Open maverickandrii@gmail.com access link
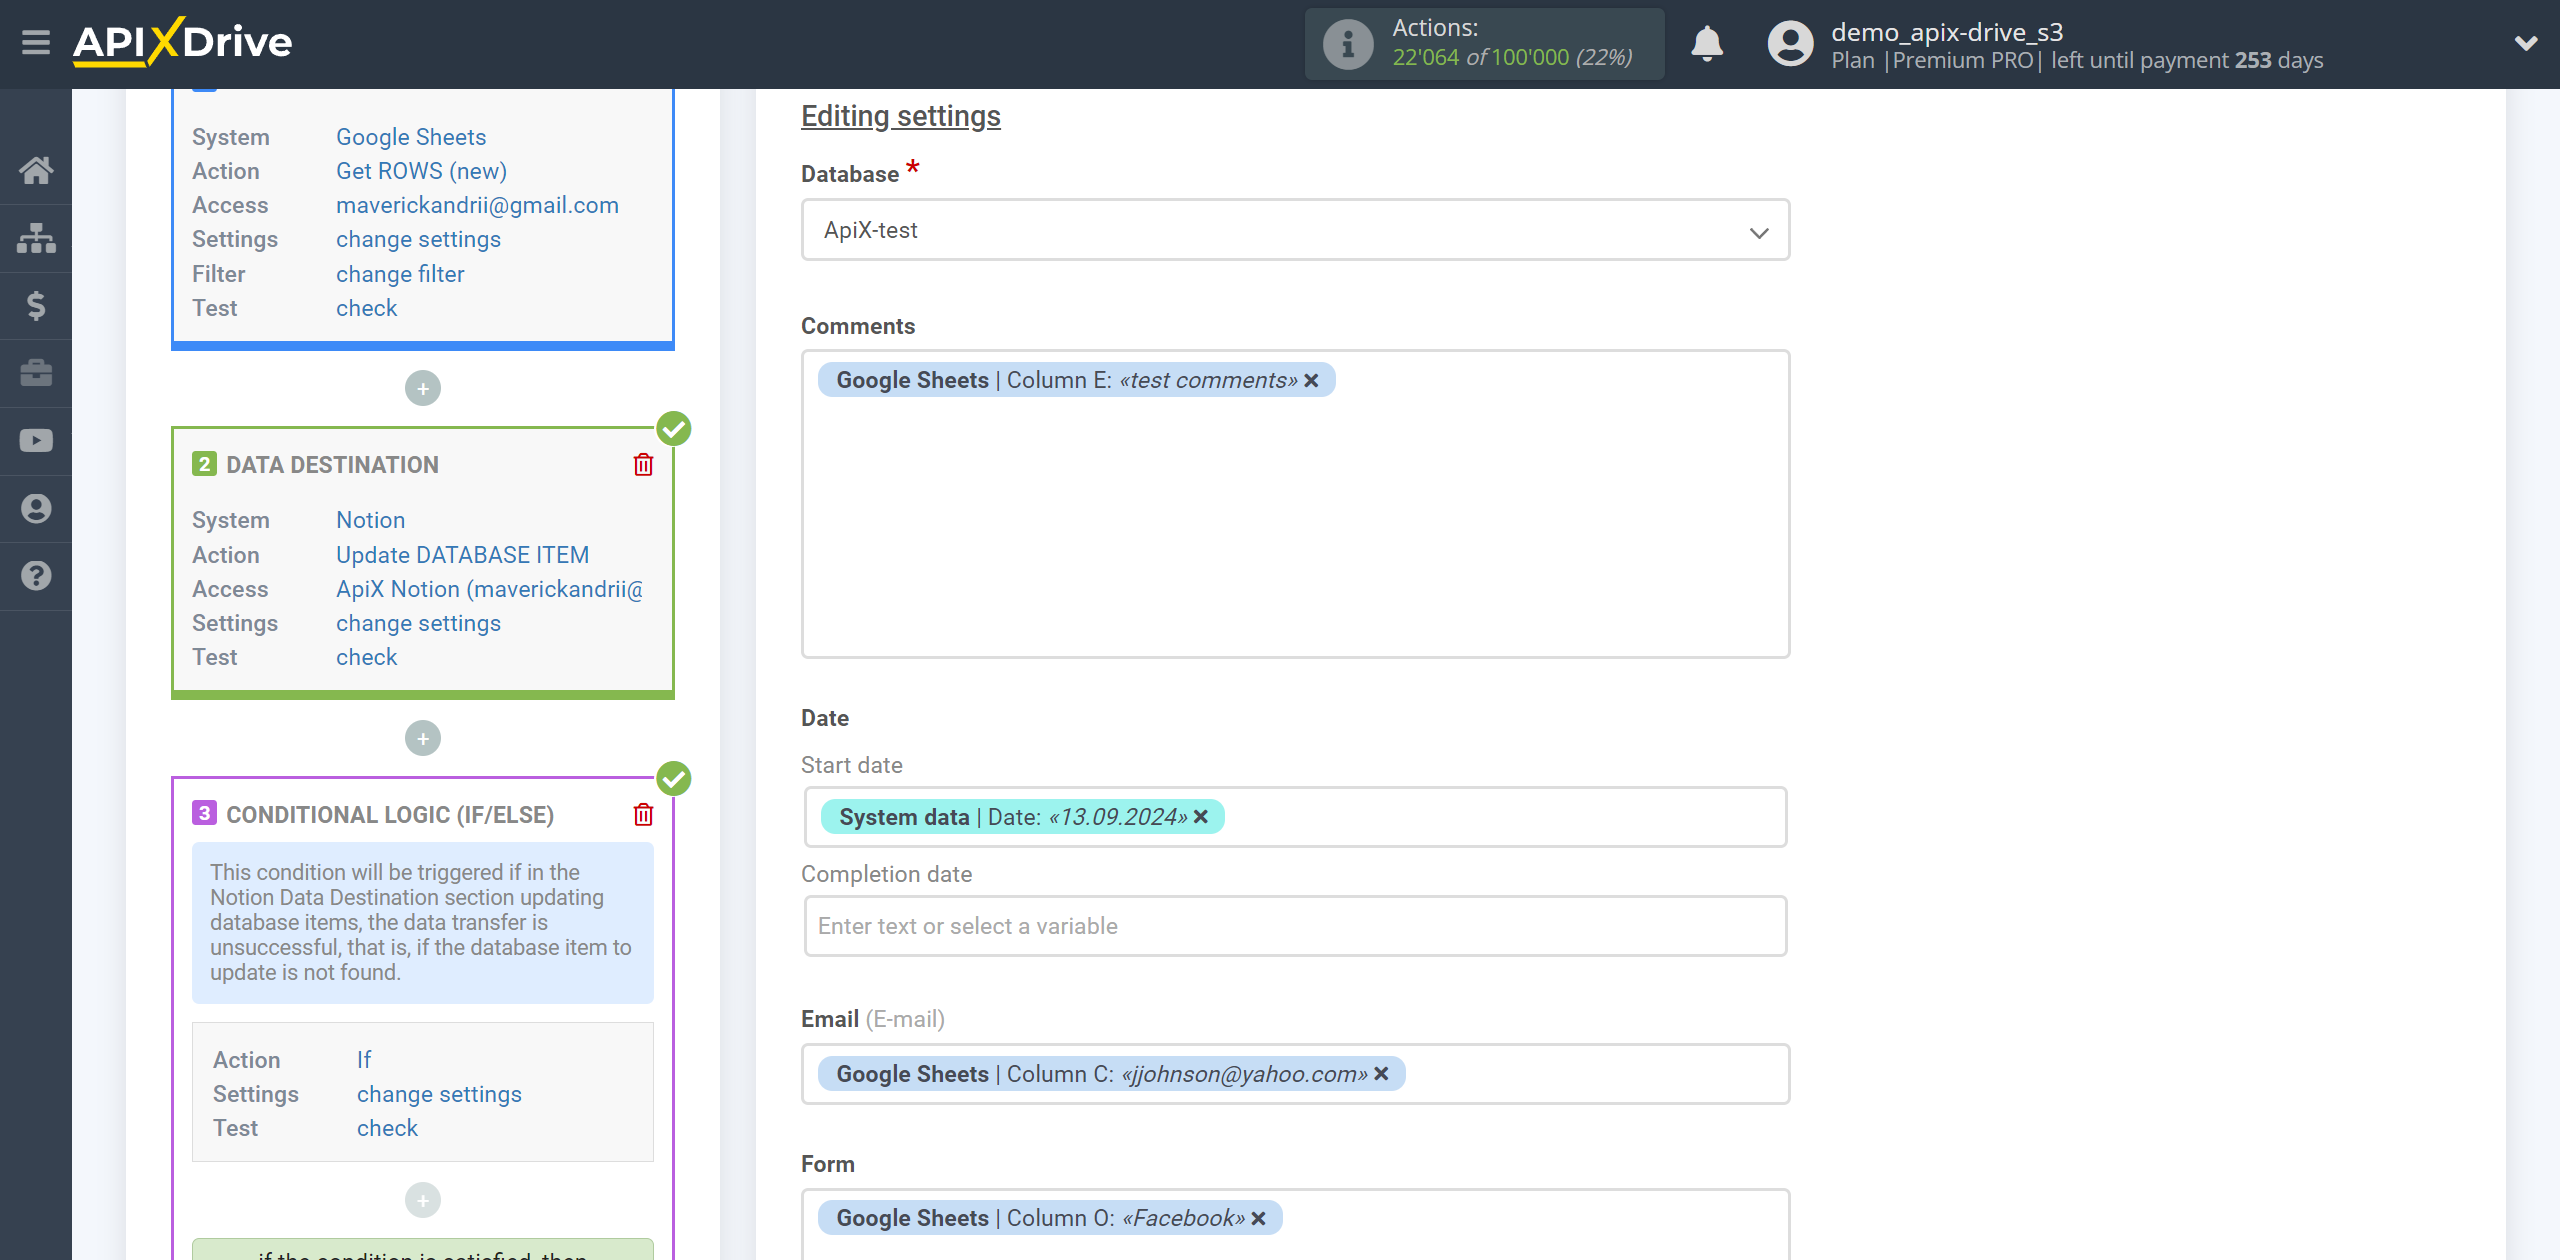2560x1260 pixels. (x=477, y=205)
